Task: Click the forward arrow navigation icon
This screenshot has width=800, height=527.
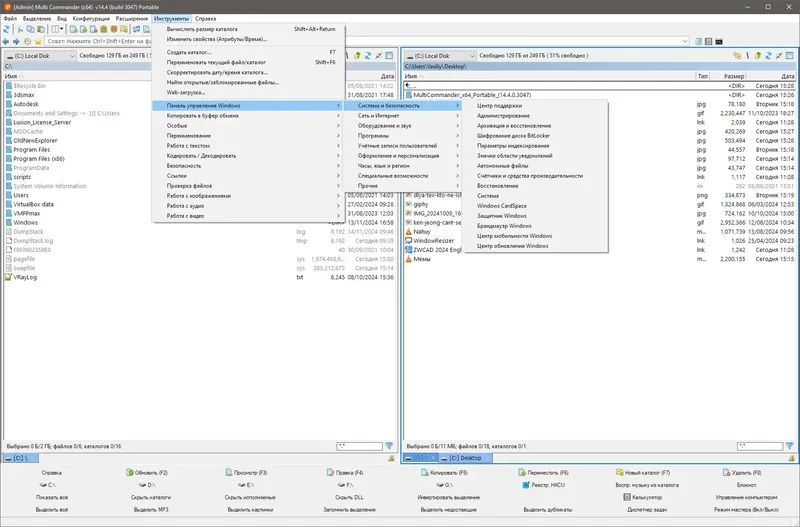Action: [16, 41]
